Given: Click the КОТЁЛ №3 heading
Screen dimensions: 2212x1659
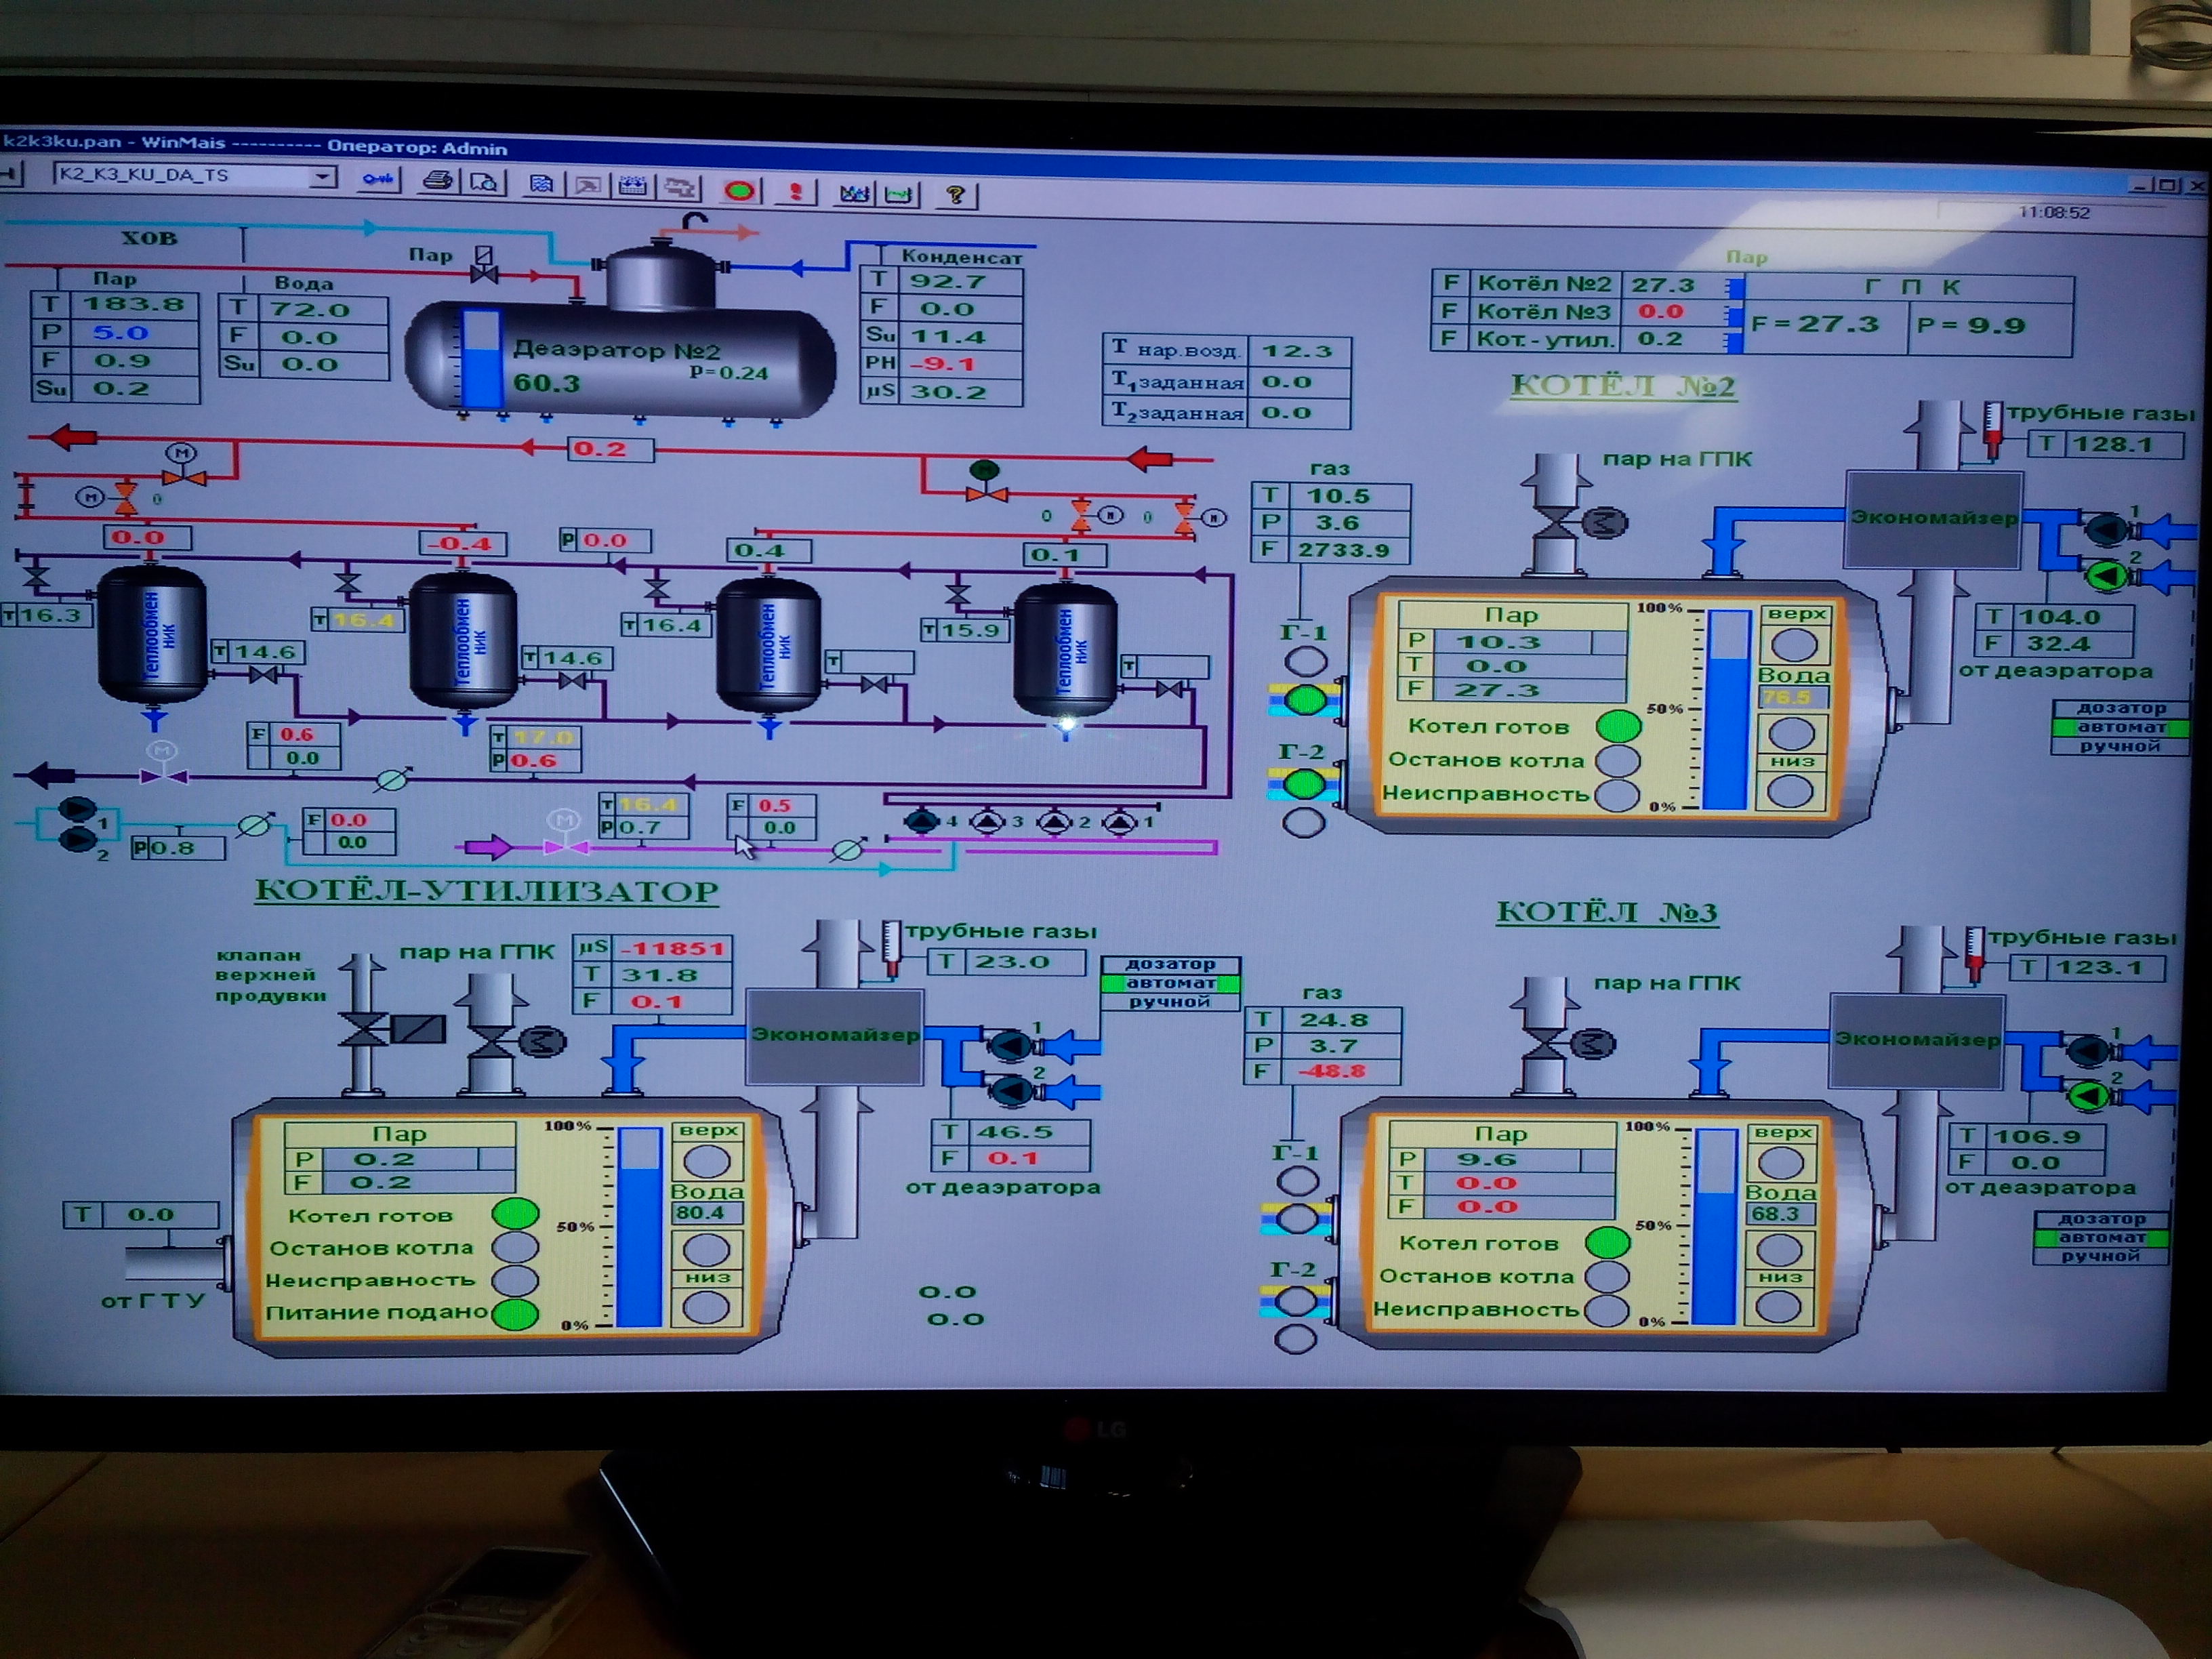Looking at the screenshot, I should pyautogui.click(x=1607, y=912).
